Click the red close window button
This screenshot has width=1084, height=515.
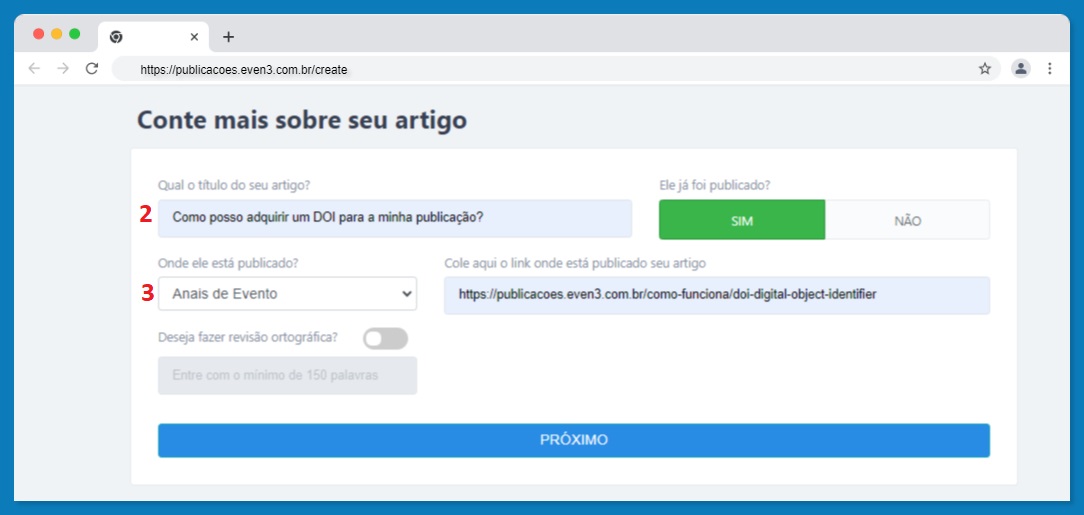coord(39,34)
